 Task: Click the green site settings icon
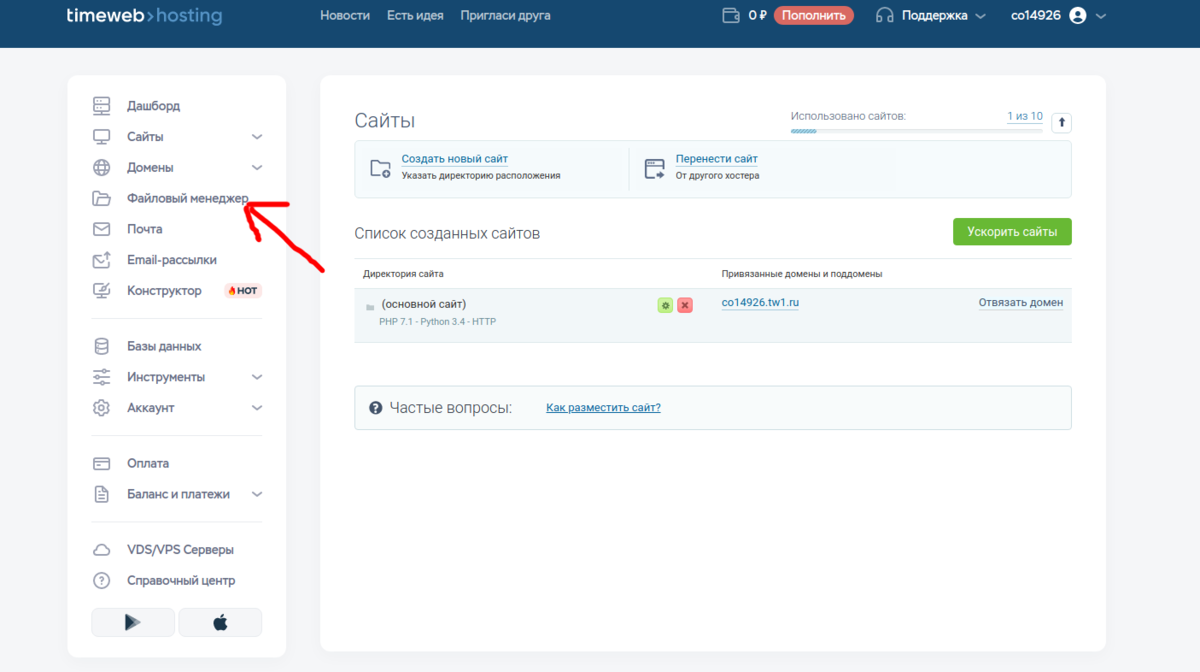click(665, 305)
